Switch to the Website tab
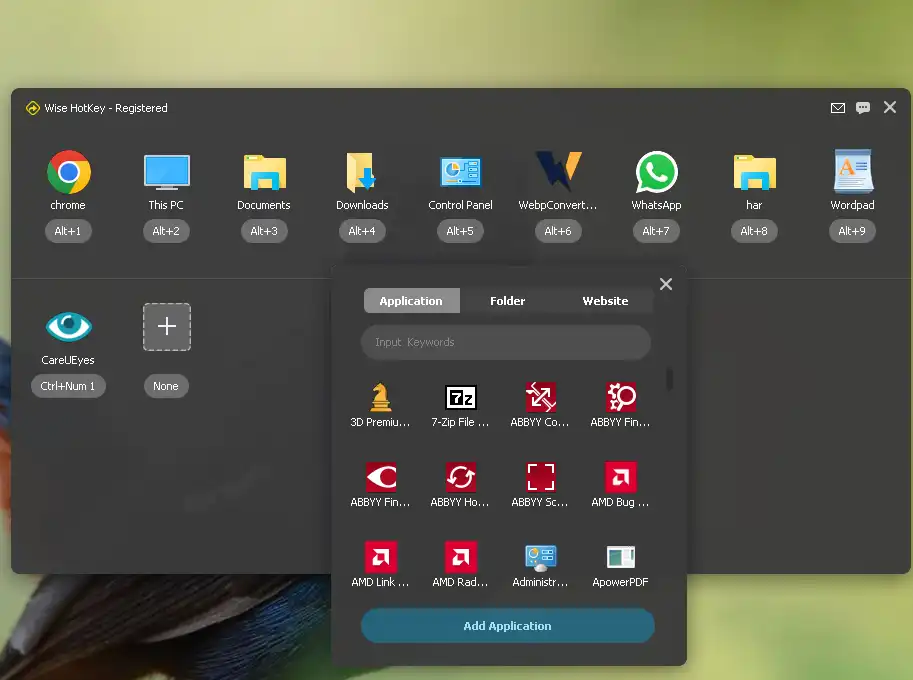This screenshot has width=913, height=680. point(605,300)
